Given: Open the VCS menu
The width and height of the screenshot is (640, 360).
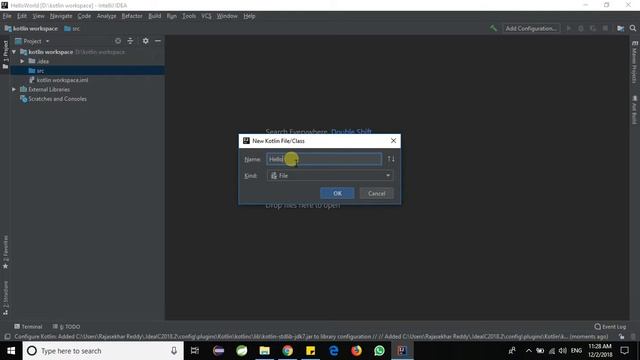Looking at the screenshot, I should tap(206, 16).
